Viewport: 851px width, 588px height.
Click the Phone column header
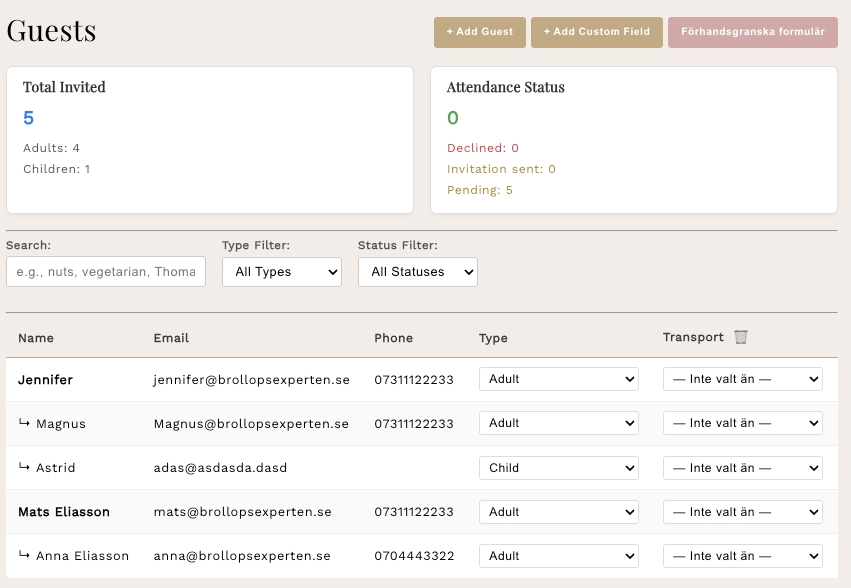tap(393, 338)
